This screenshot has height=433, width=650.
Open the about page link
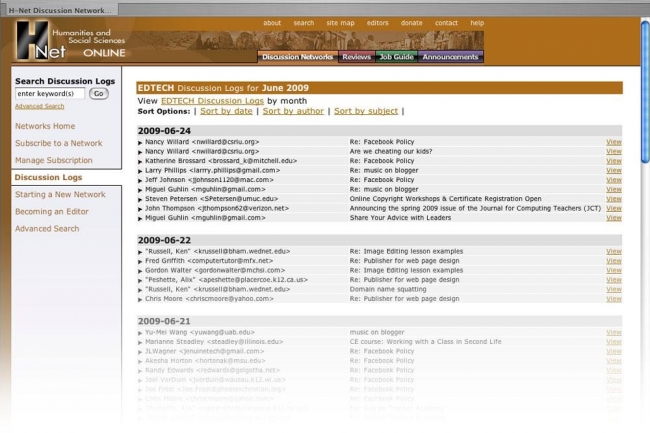[x=272, y=23]
